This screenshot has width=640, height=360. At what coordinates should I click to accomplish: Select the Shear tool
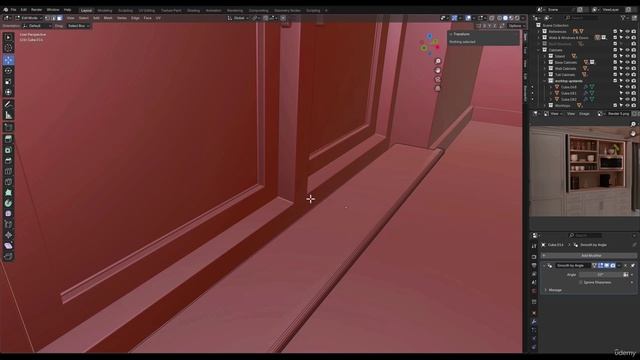tap(8, 245)
